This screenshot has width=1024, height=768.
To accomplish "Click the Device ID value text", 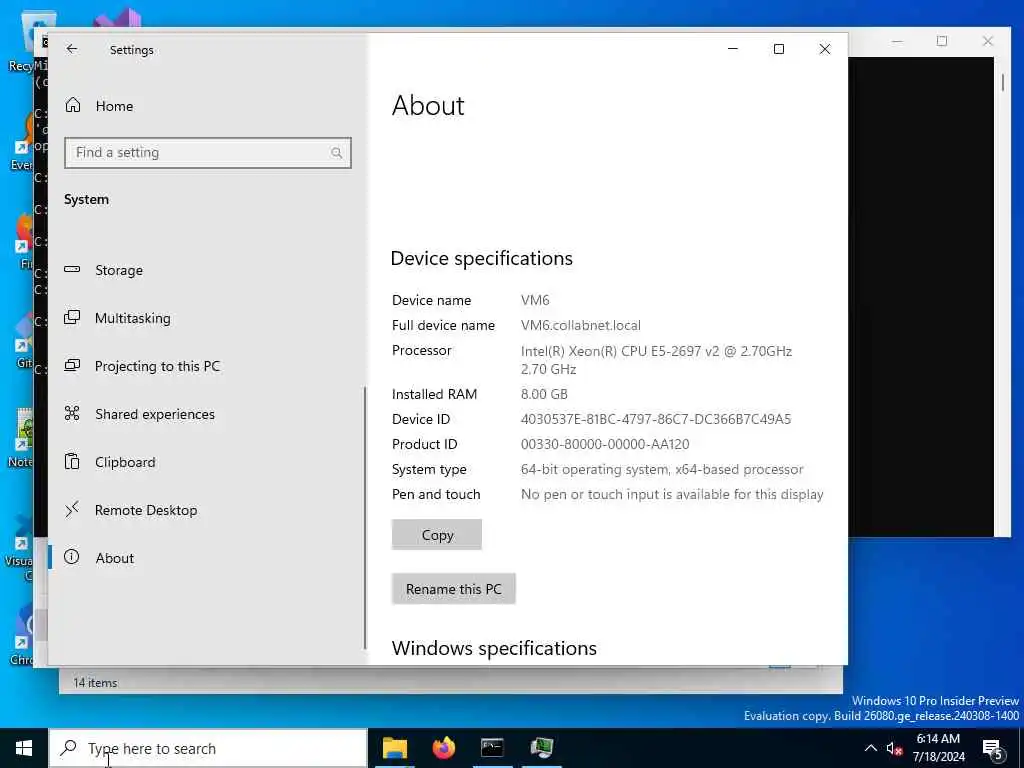I will click(656, 419).
